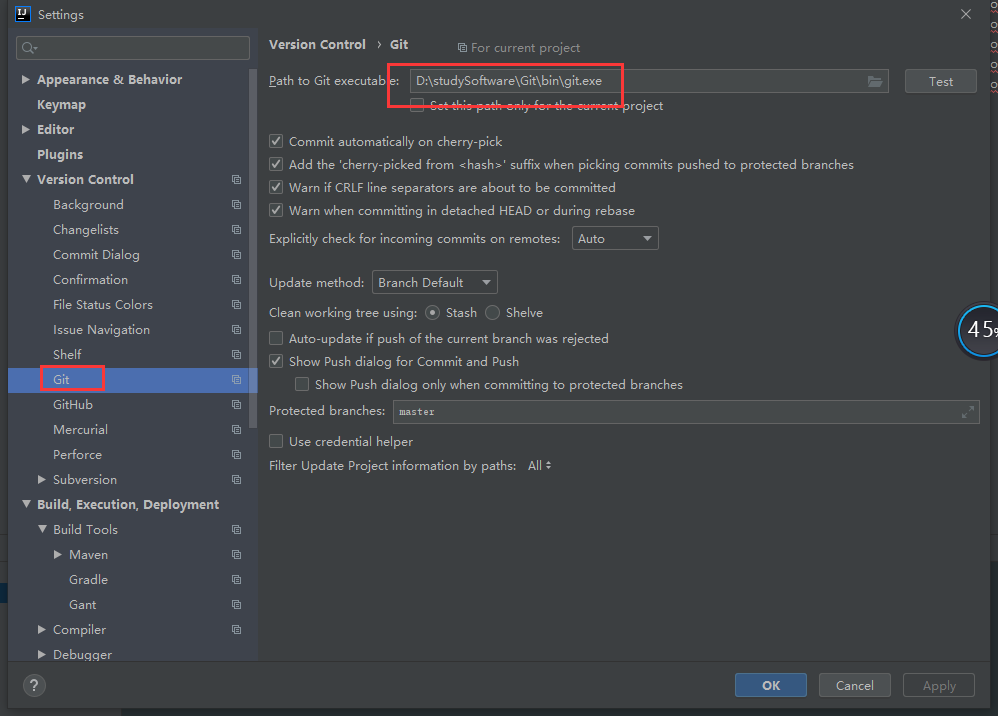Click per-project icon next to Build Tools
Image resolution: width=998 pixels, height=716 pixels.
point(236,530)
